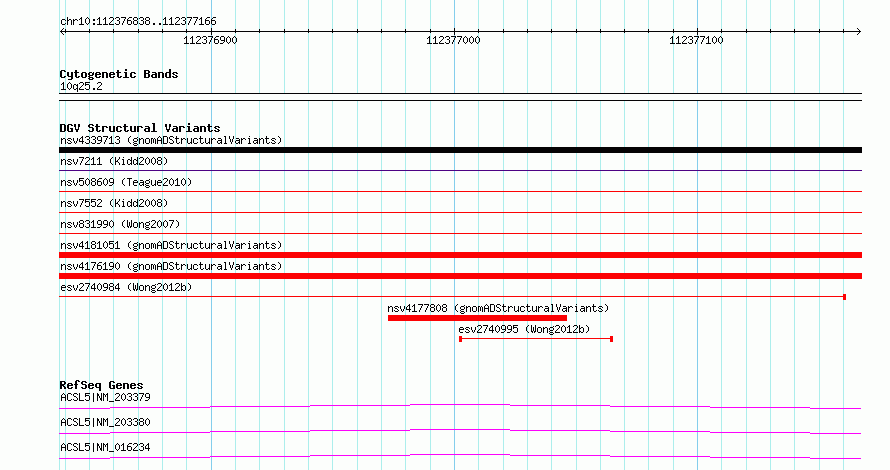Image resolution: width=890 pixels, height=470 pixels.
Task: Select variant esv2740995 (Wong2012b) label
Action: [x=524, y=329]
